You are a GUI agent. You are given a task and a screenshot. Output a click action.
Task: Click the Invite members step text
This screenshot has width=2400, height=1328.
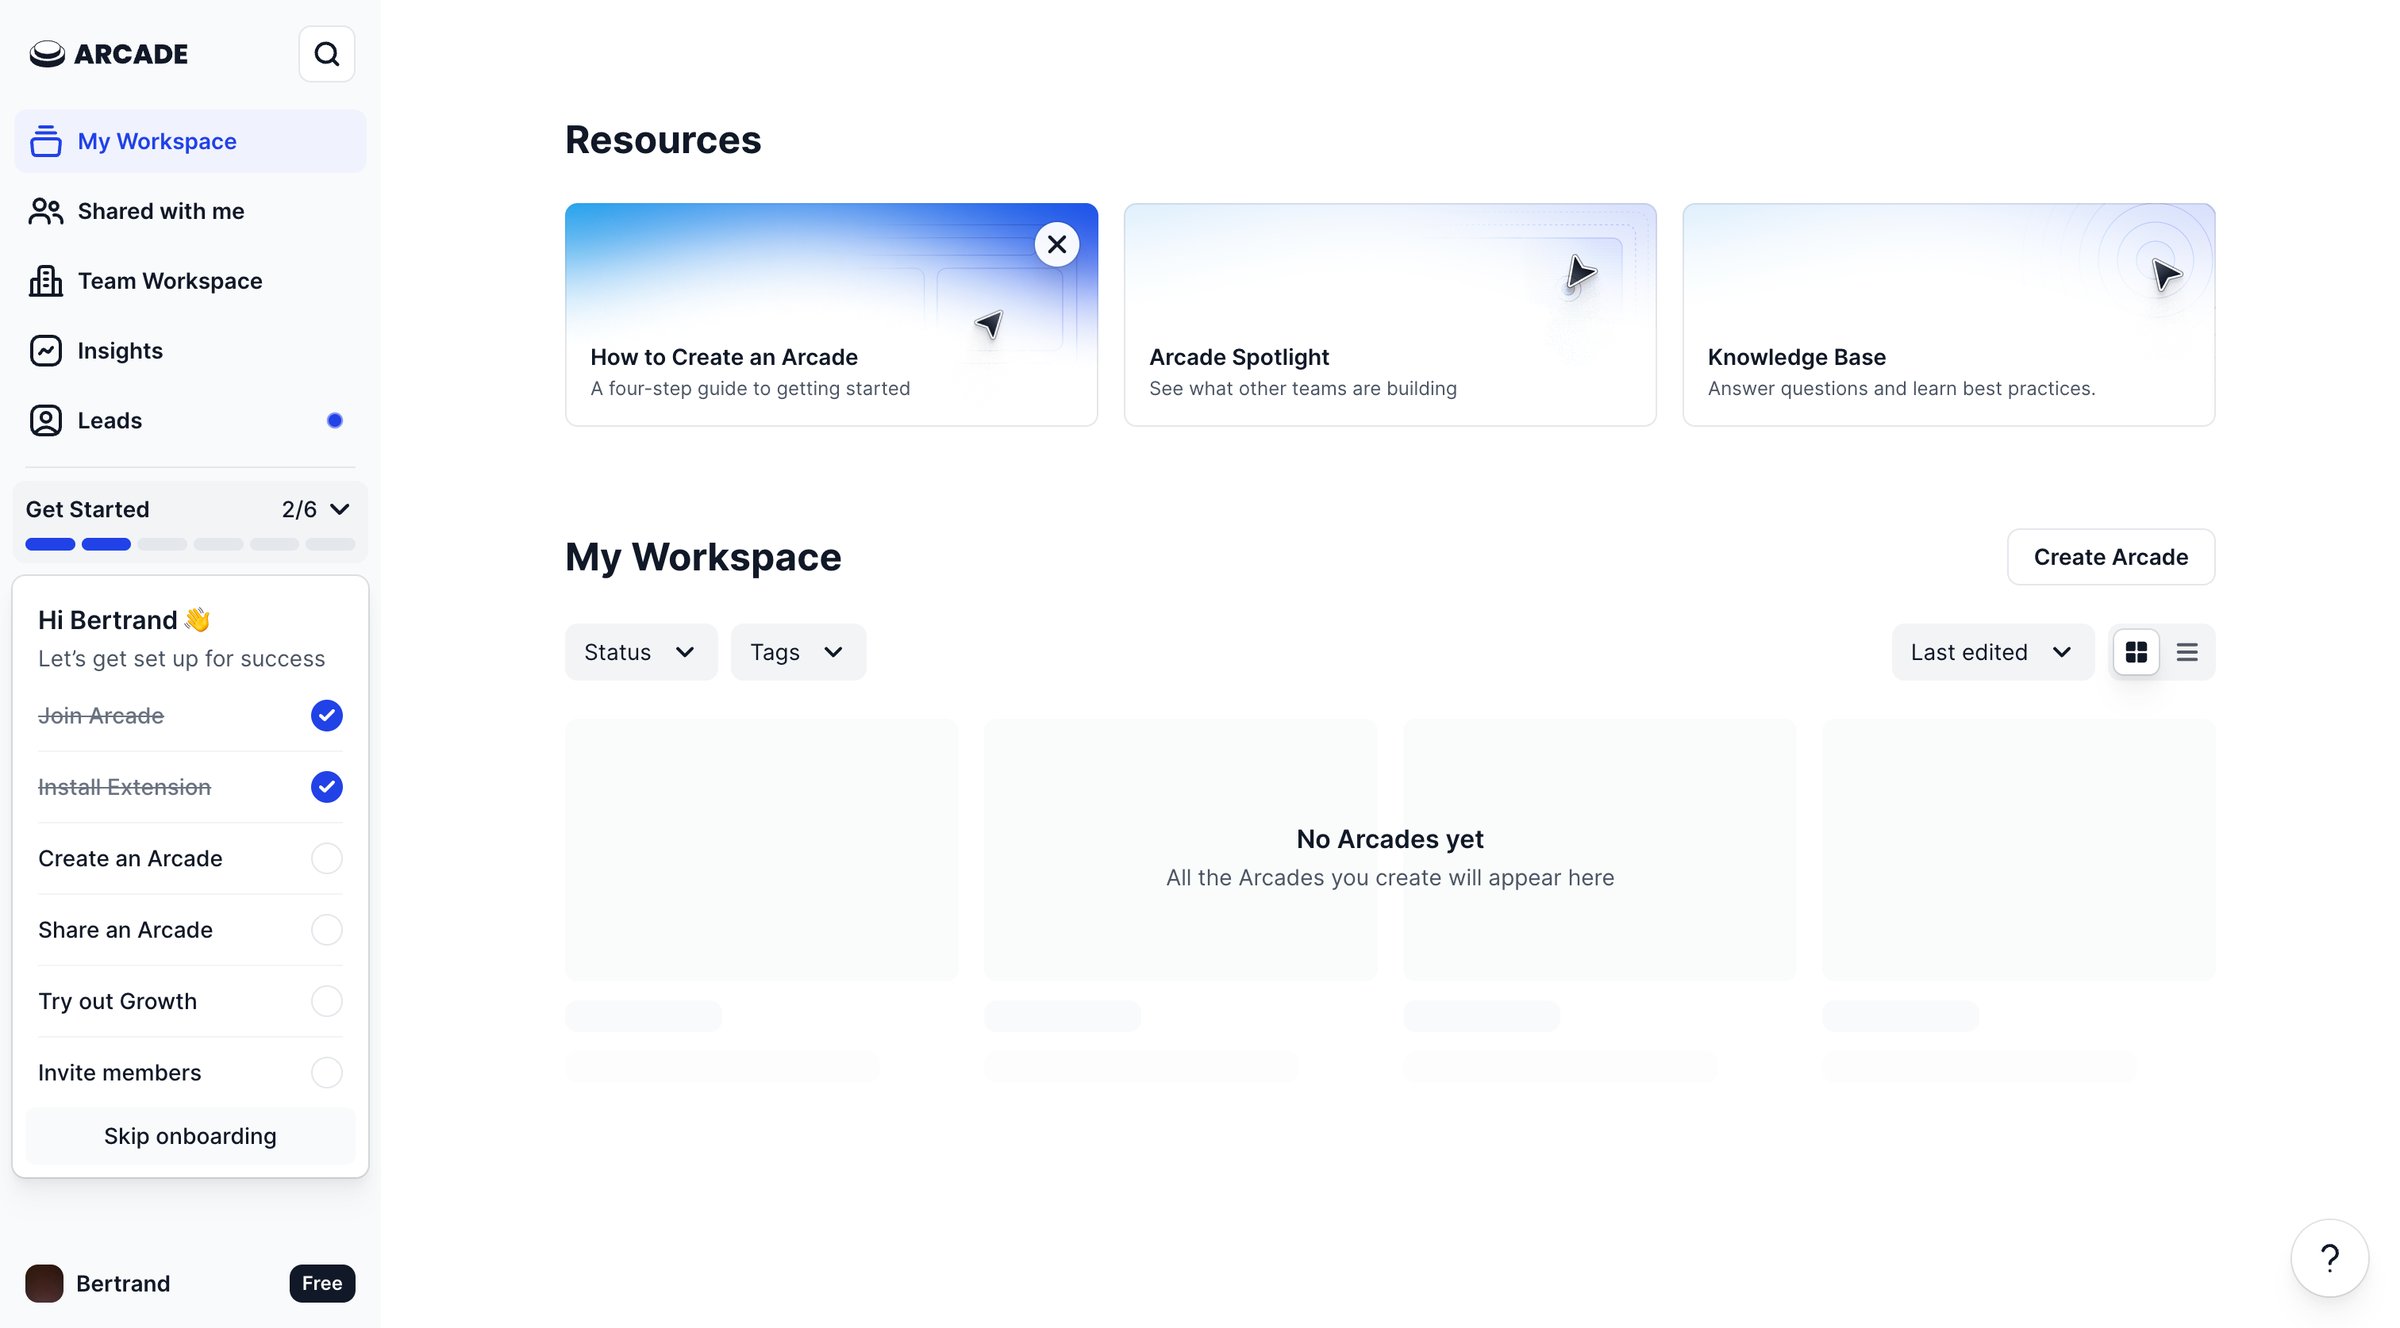coord(119,1073)
